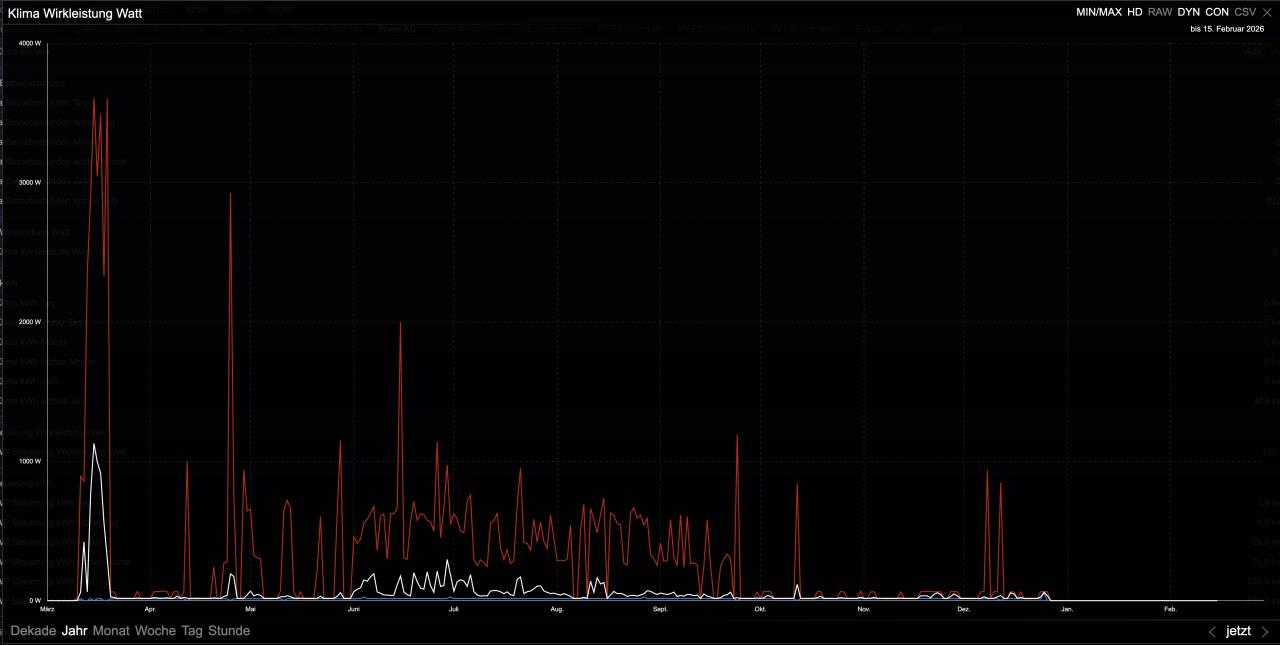Go to the previous time period arrow
The height and width of the screenshot is (645, 1280).
click(x=1212, y=631)
